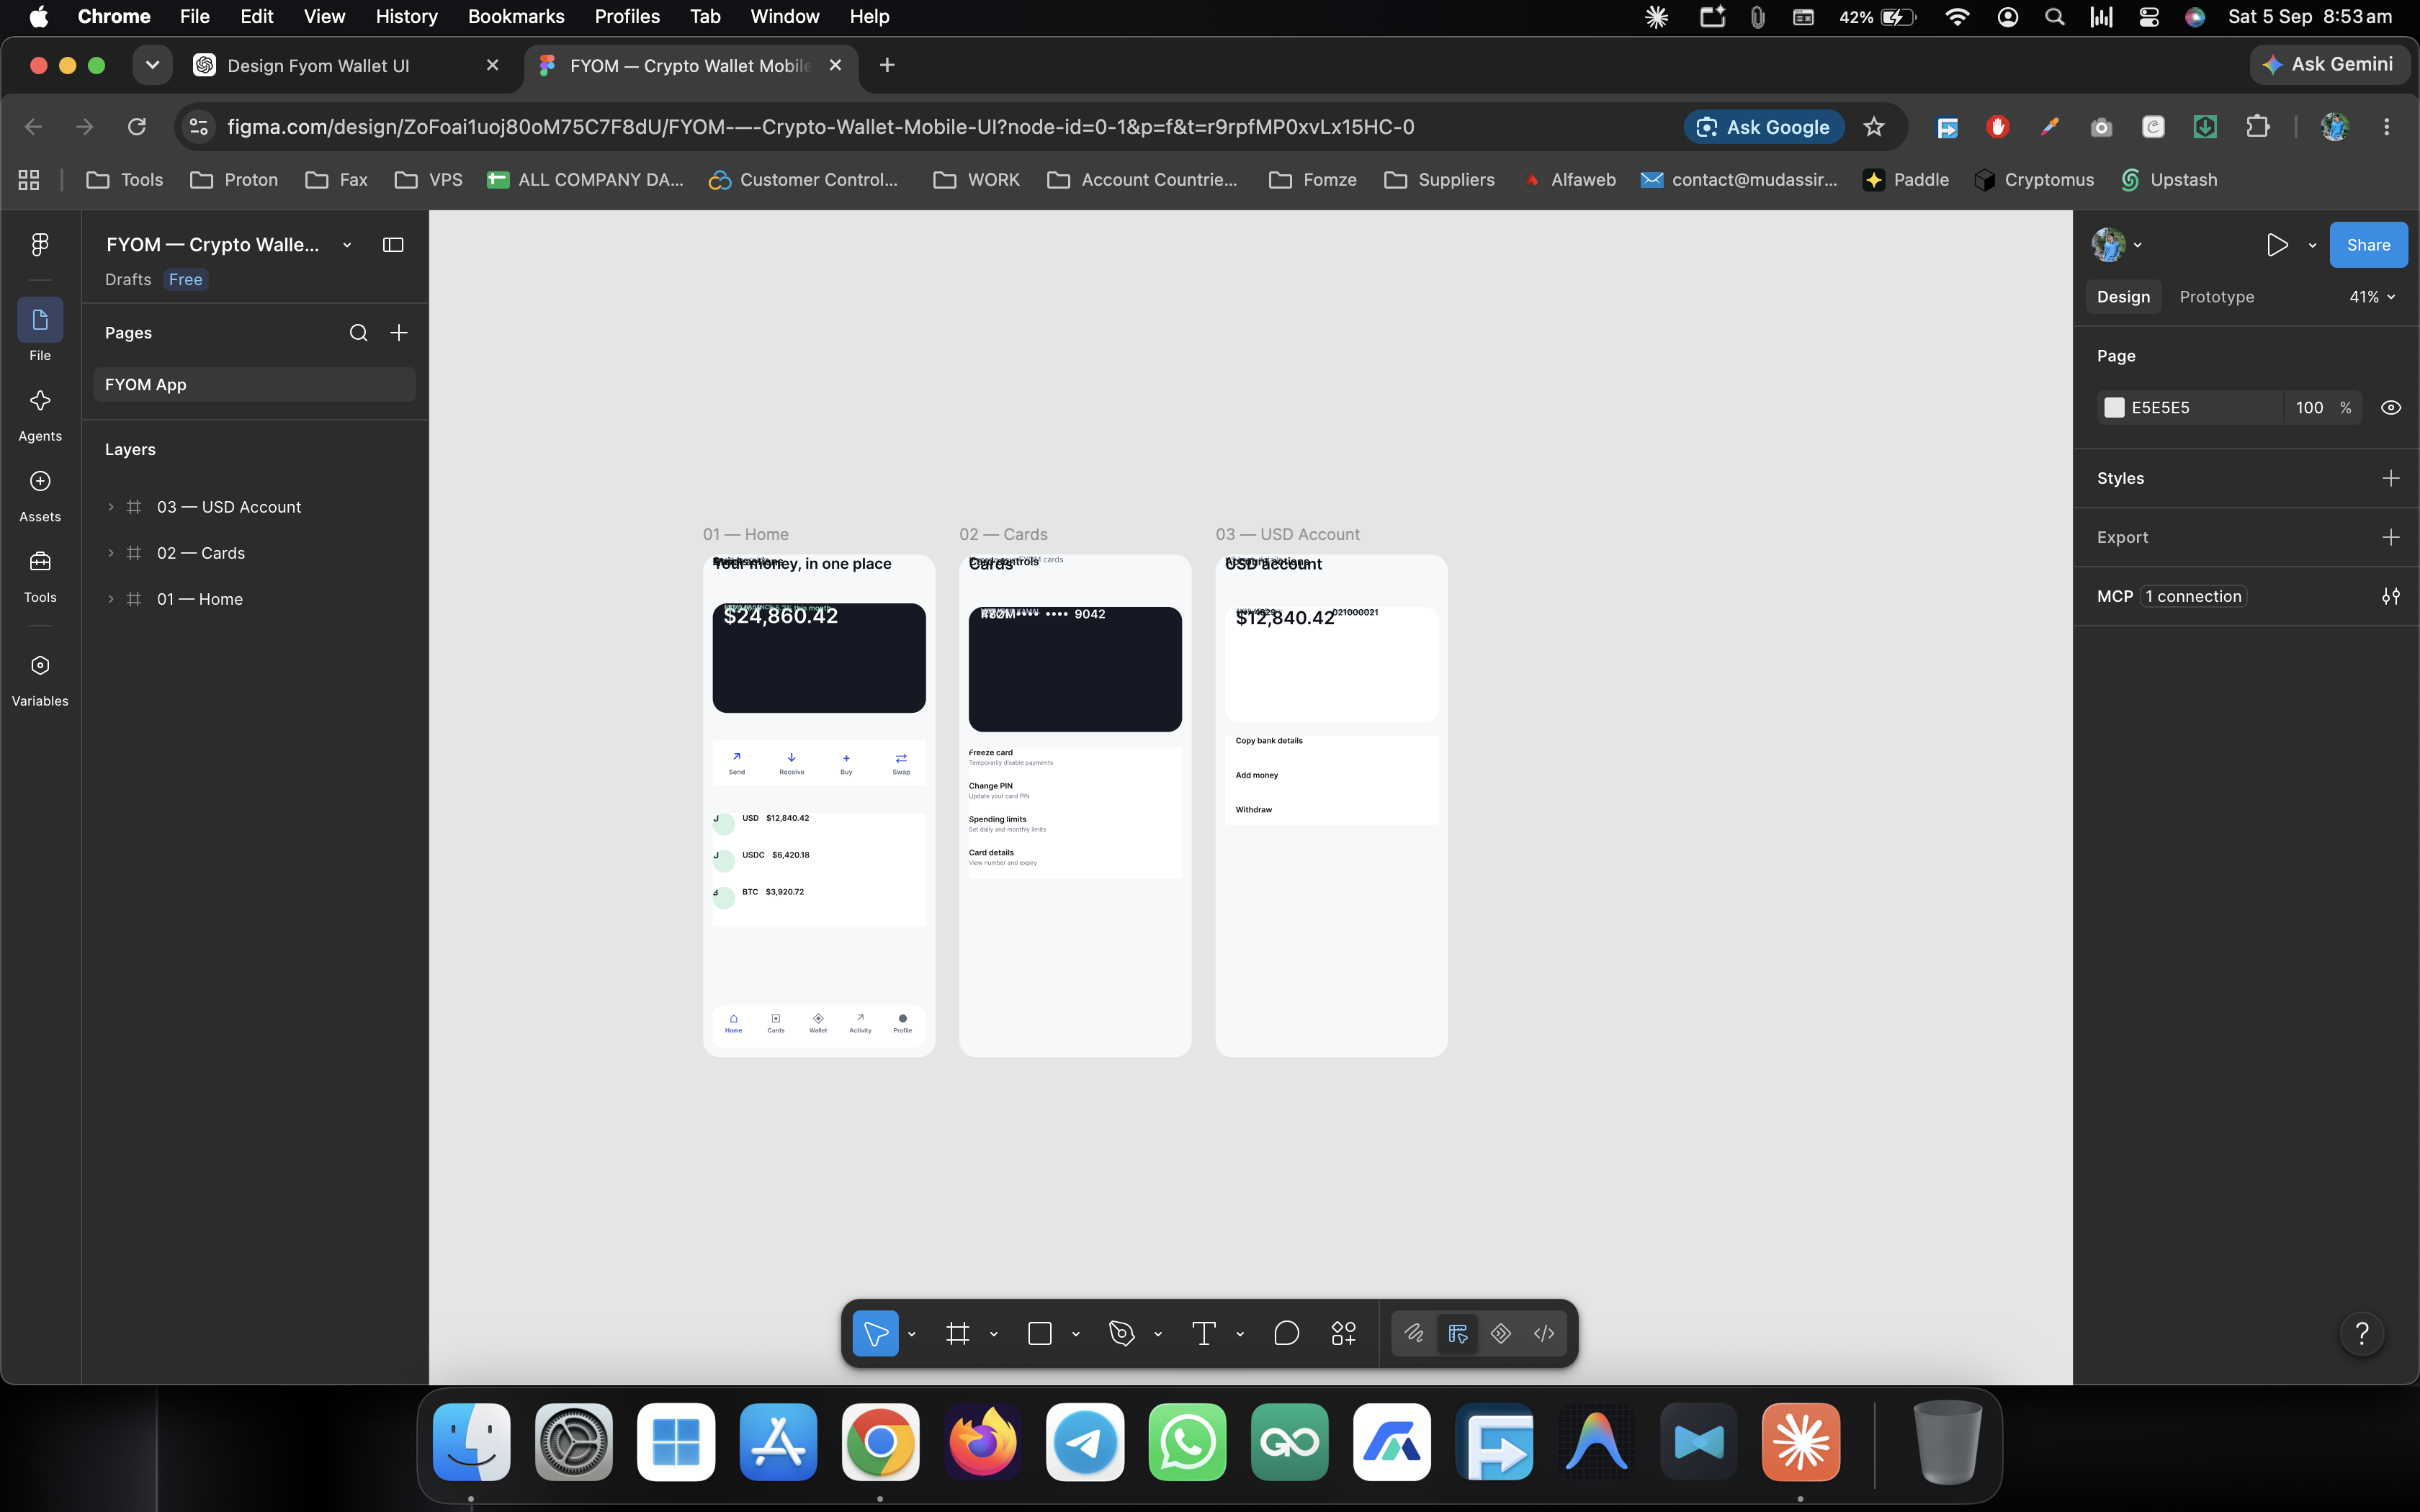Image resolution: width=2420 pixels, height=1512 pixels.
Task: Expand the 02 — Cards layer
Action: click(x=111, y=553)
